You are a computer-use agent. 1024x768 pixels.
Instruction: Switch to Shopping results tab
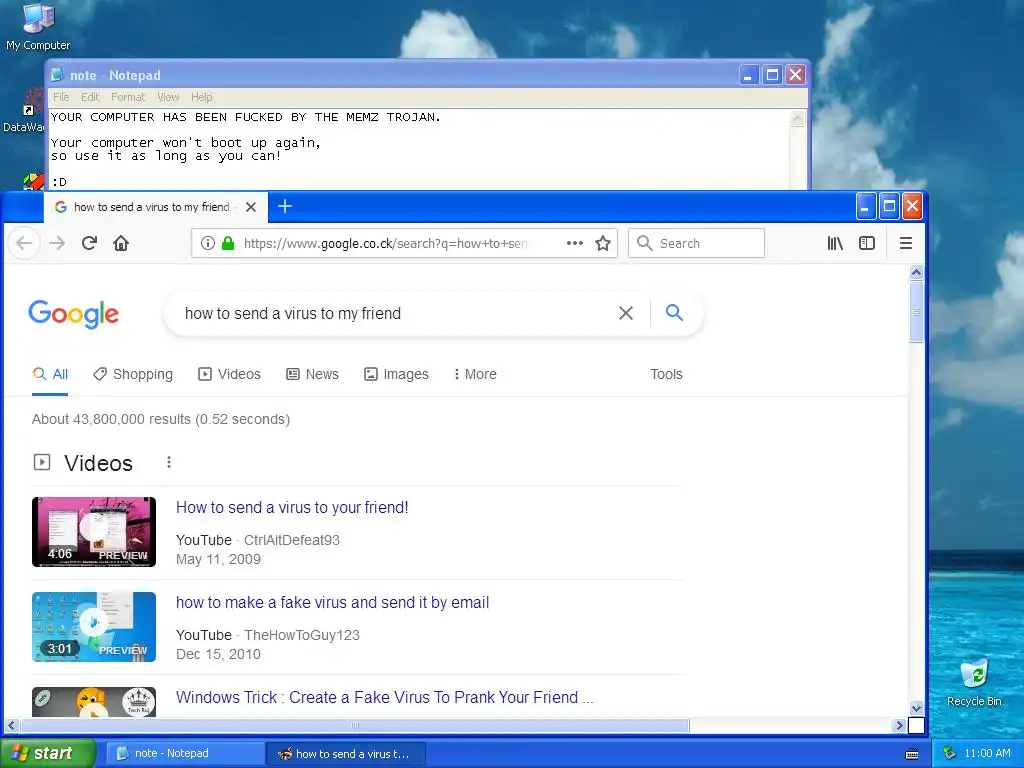[x=133, y=374]
